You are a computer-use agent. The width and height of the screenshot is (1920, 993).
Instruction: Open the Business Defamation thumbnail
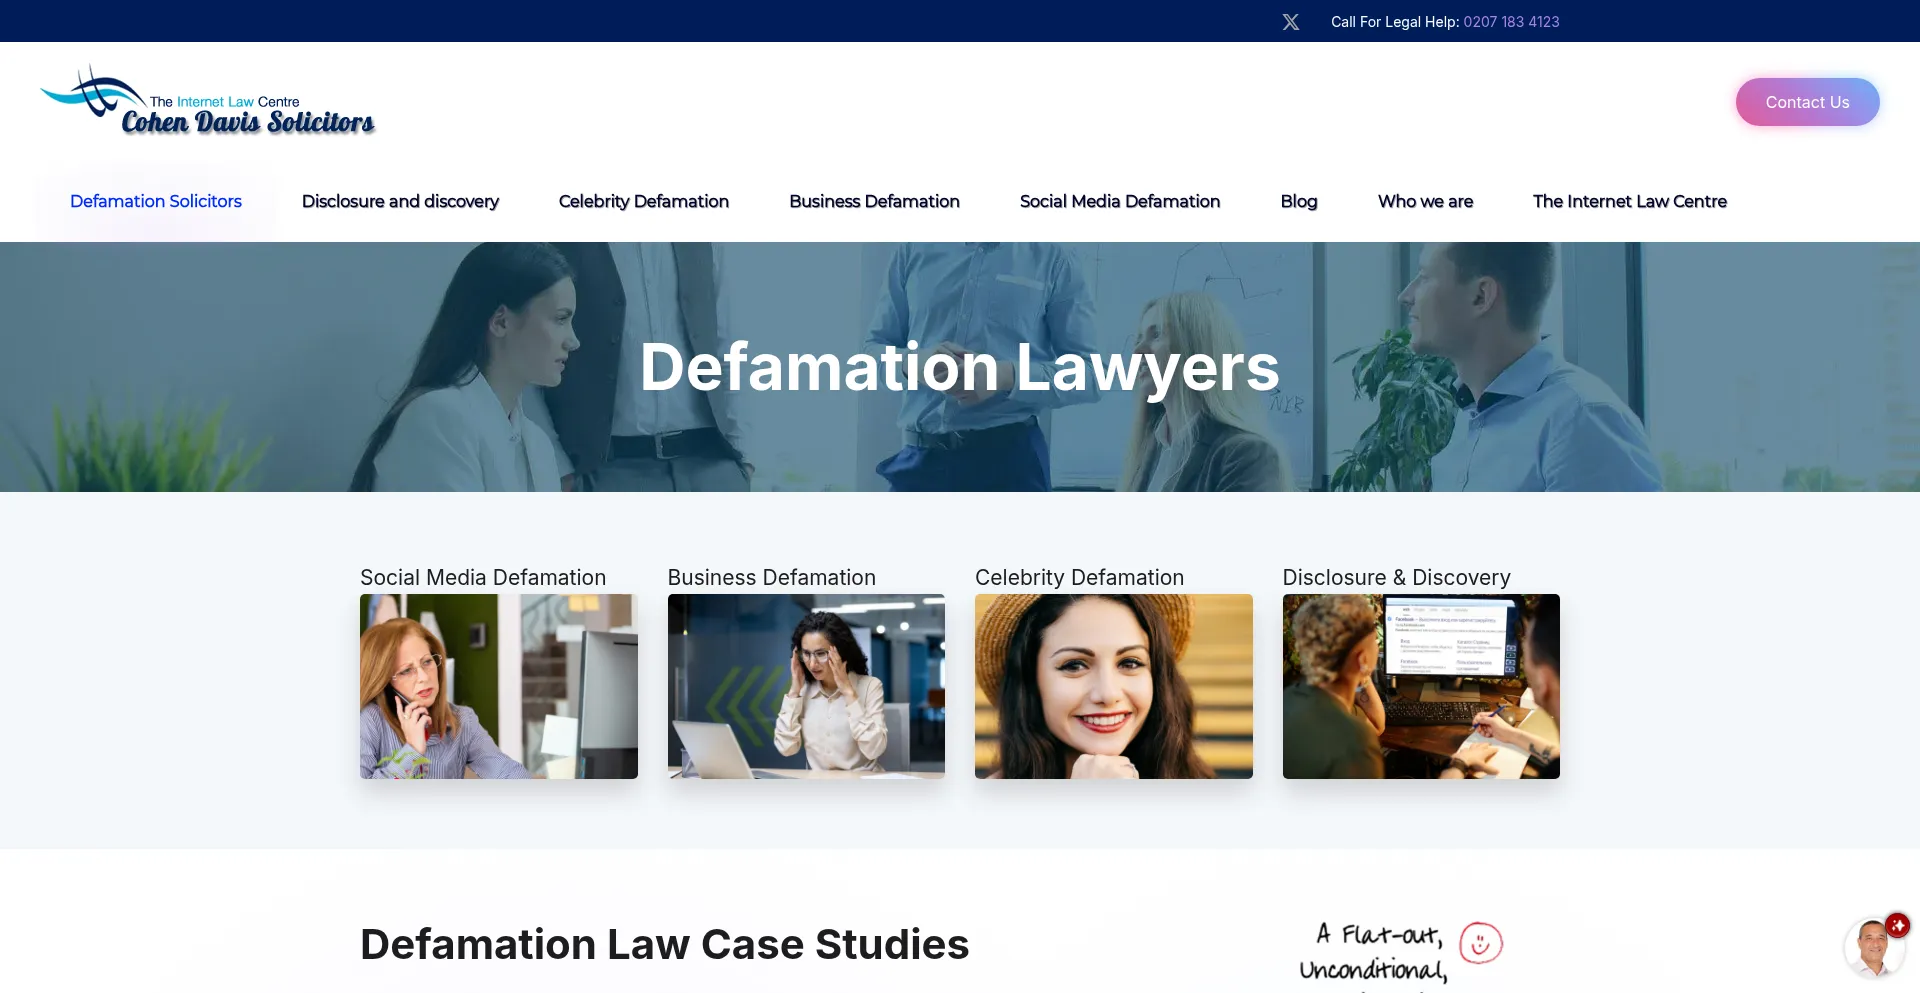coord(806,686)
